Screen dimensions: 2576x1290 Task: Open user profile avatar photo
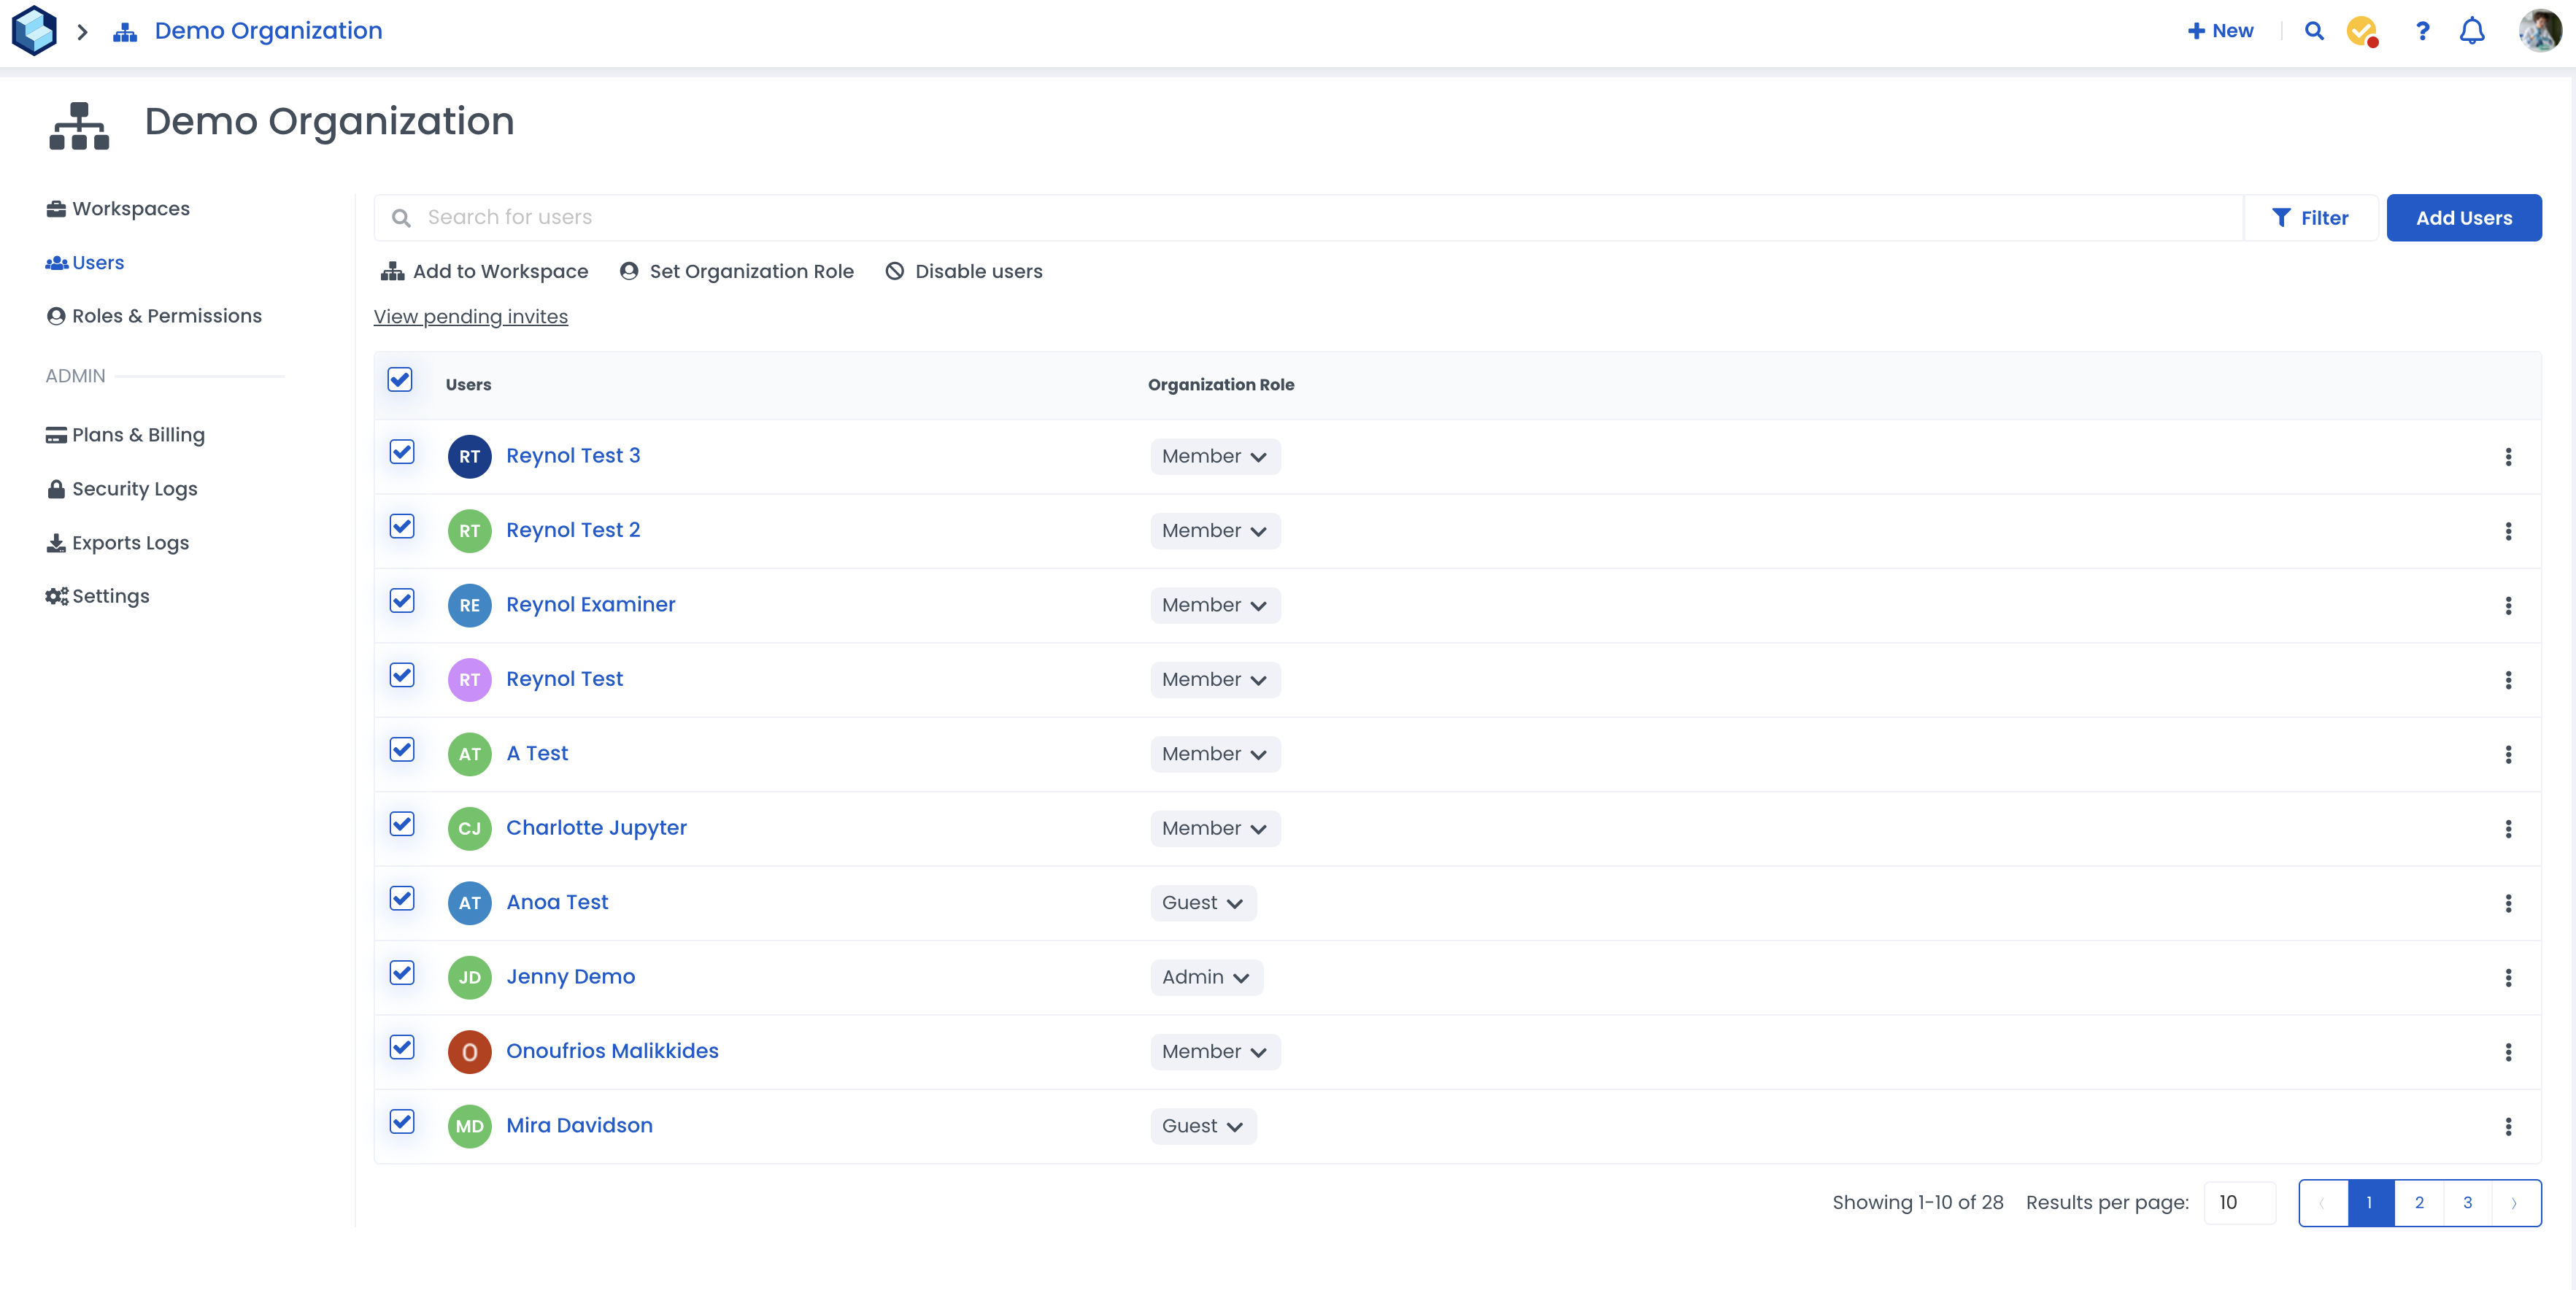click(2539, 31)
